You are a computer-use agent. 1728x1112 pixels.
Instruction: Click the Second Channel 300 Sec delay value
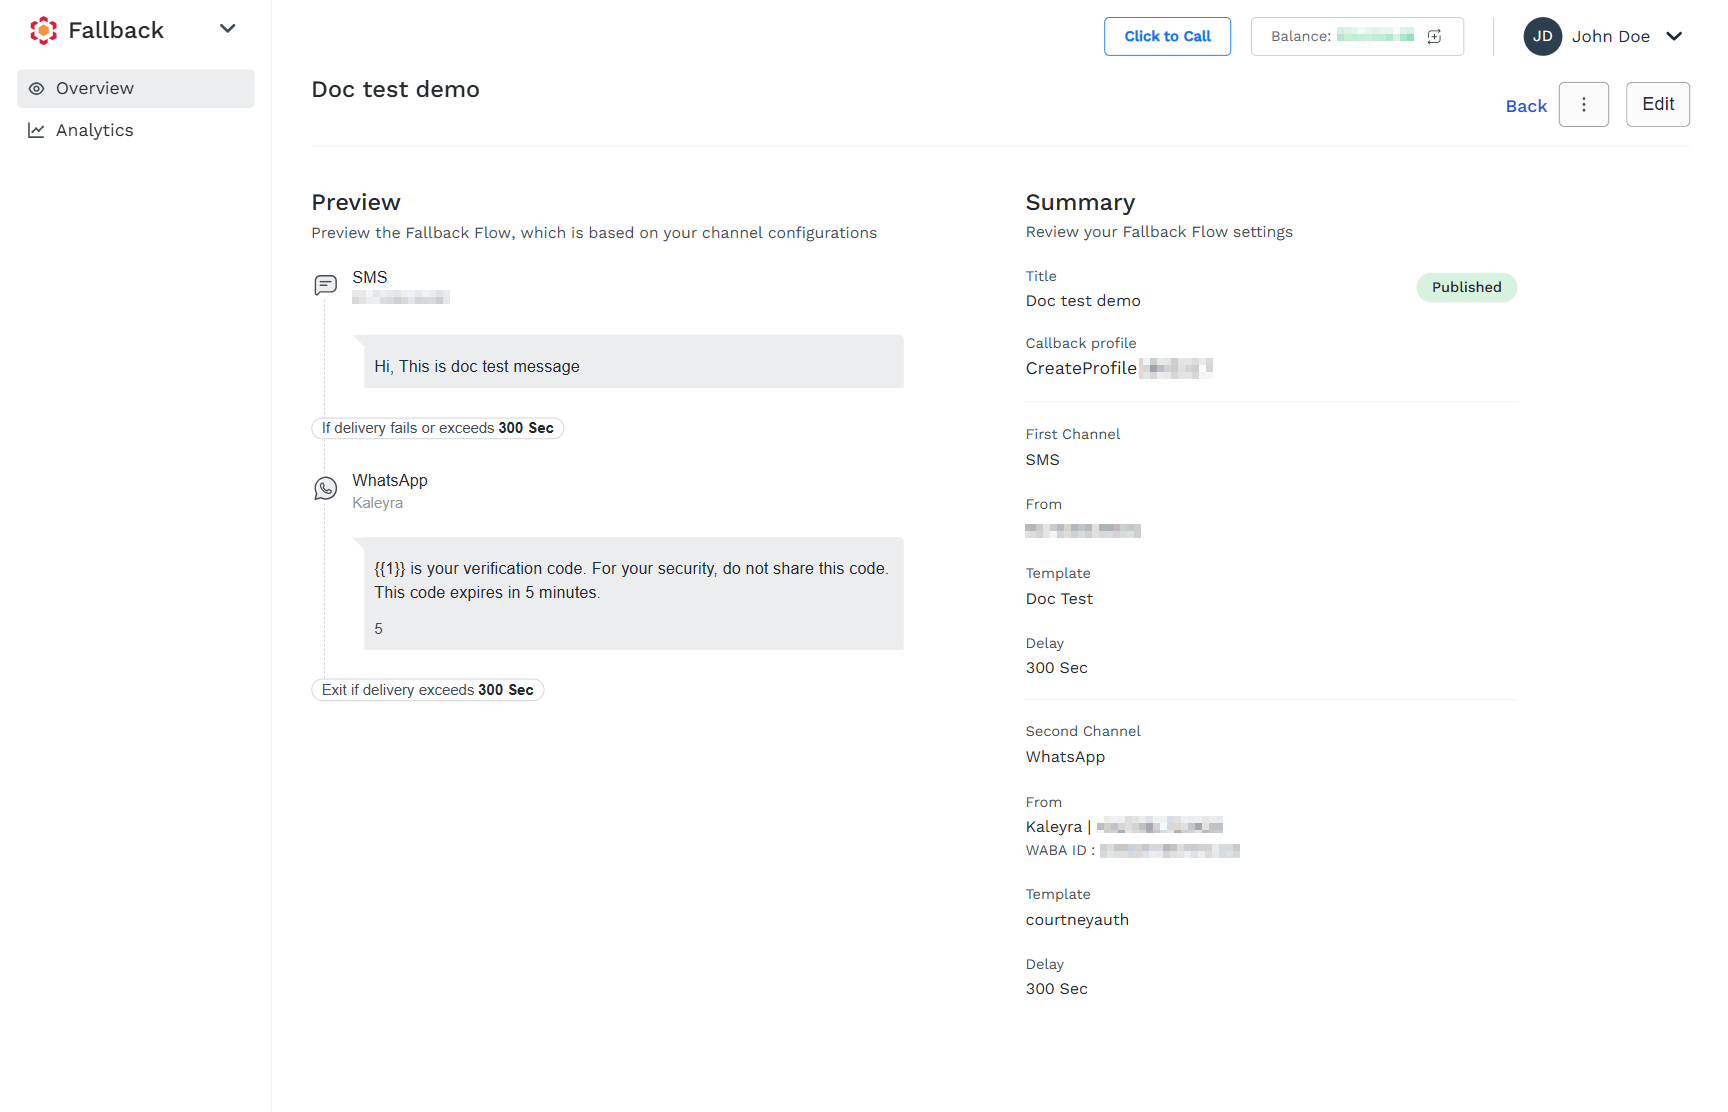click(1056, 989)
